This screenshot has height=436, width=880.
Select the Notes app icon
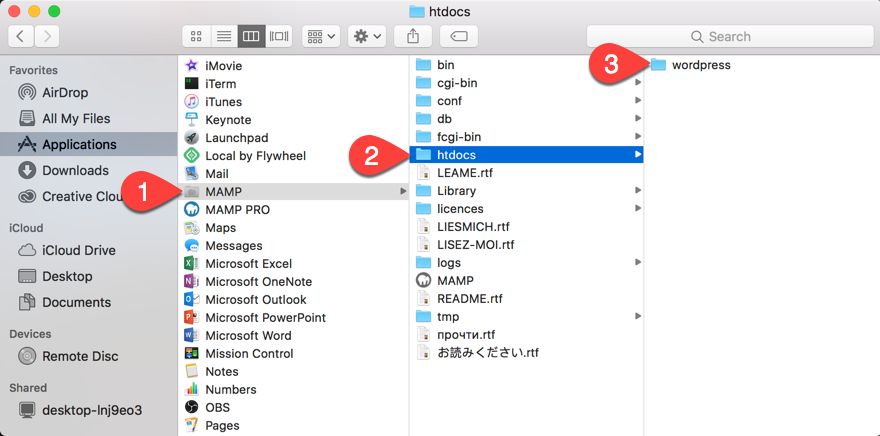(x=192, y=371)
